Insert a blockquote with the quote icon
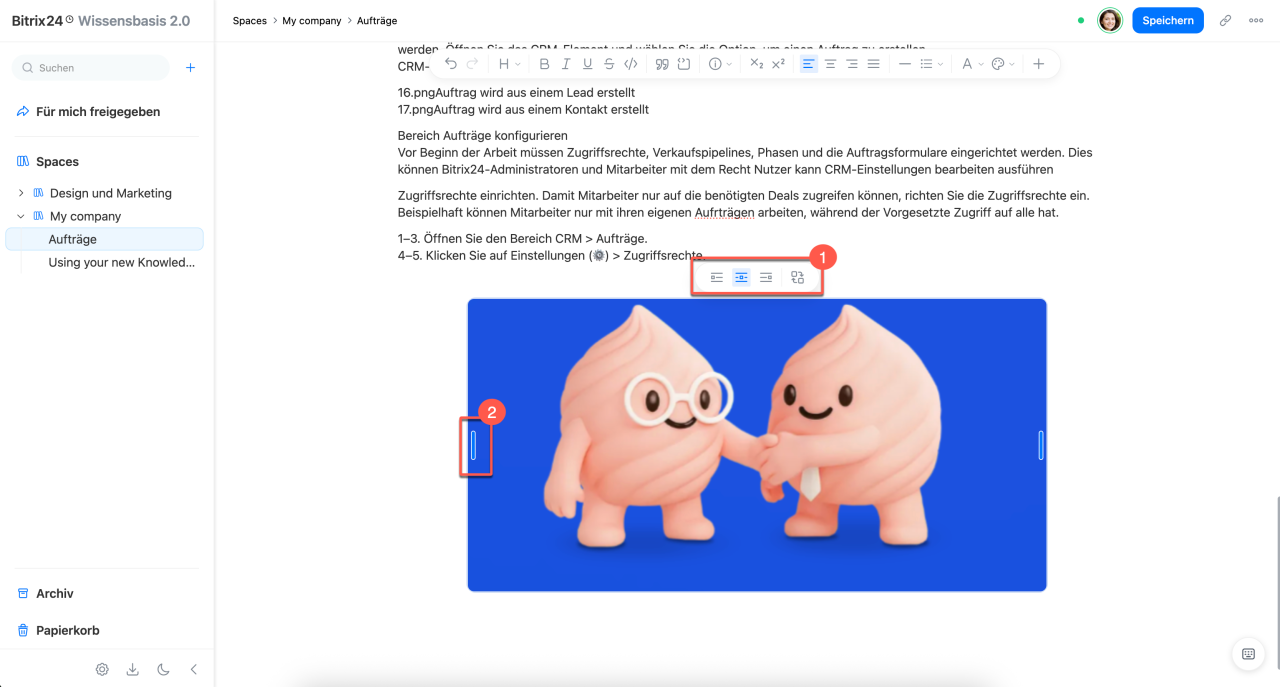Image resolution: width=1280 pixels, height=687 pixels. coord(662,64)
